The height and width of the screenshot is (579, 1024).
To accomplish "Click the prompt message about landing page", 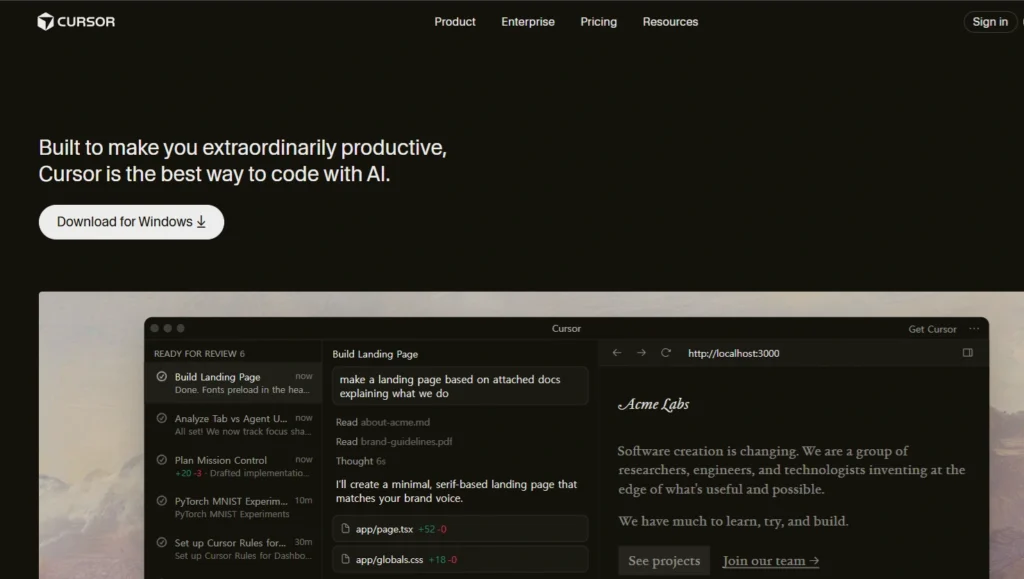I will [460, 386].
